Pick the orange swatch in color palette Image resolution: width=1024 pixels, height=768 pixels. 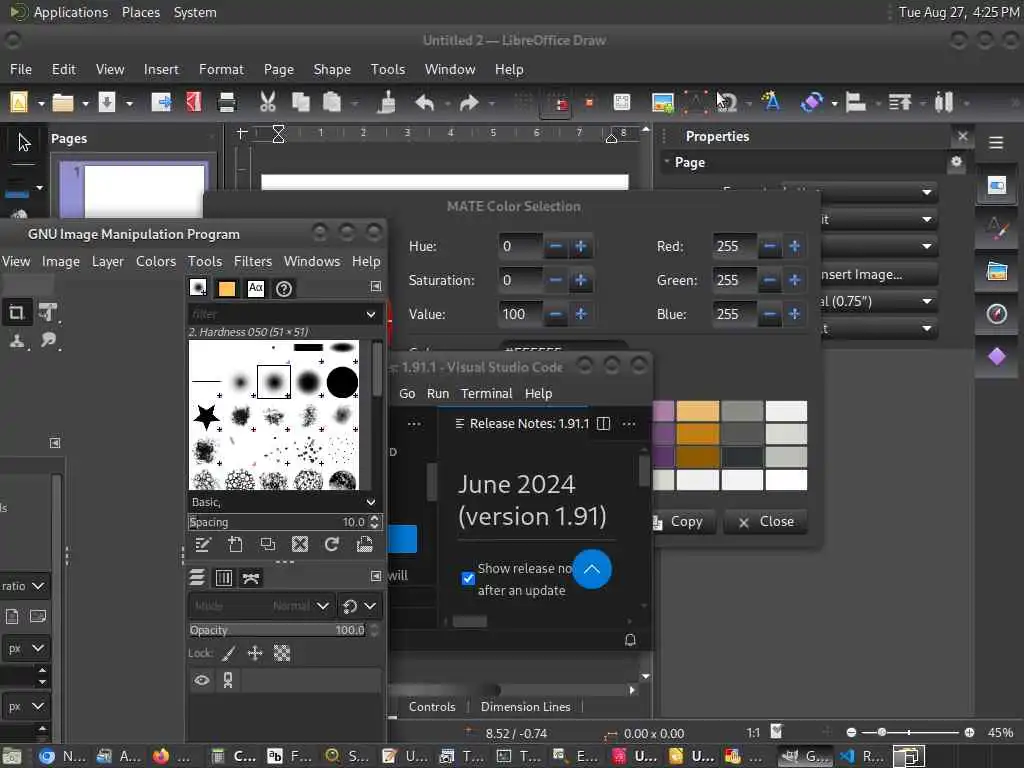[x=697, y=434]
